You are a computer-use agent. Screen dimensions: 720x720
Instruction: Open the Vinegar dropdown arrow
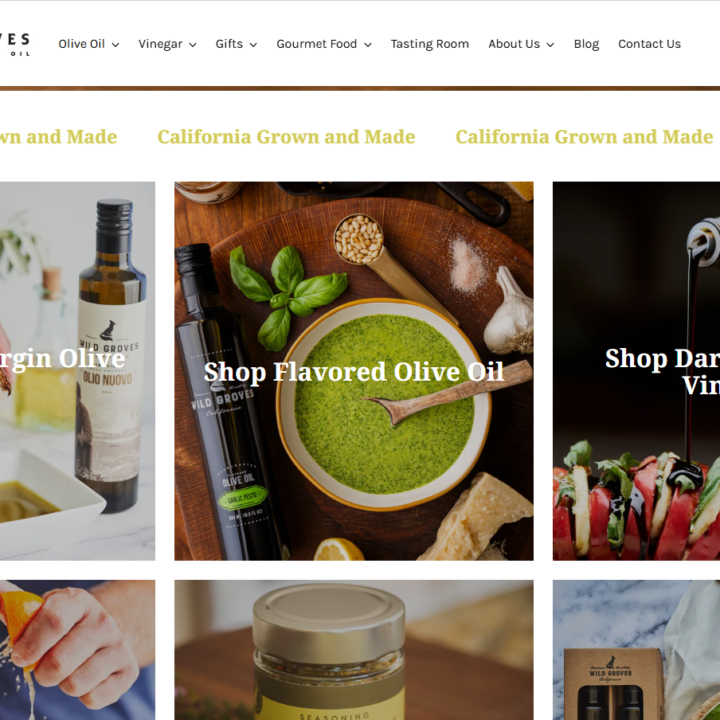pos(193,45)
